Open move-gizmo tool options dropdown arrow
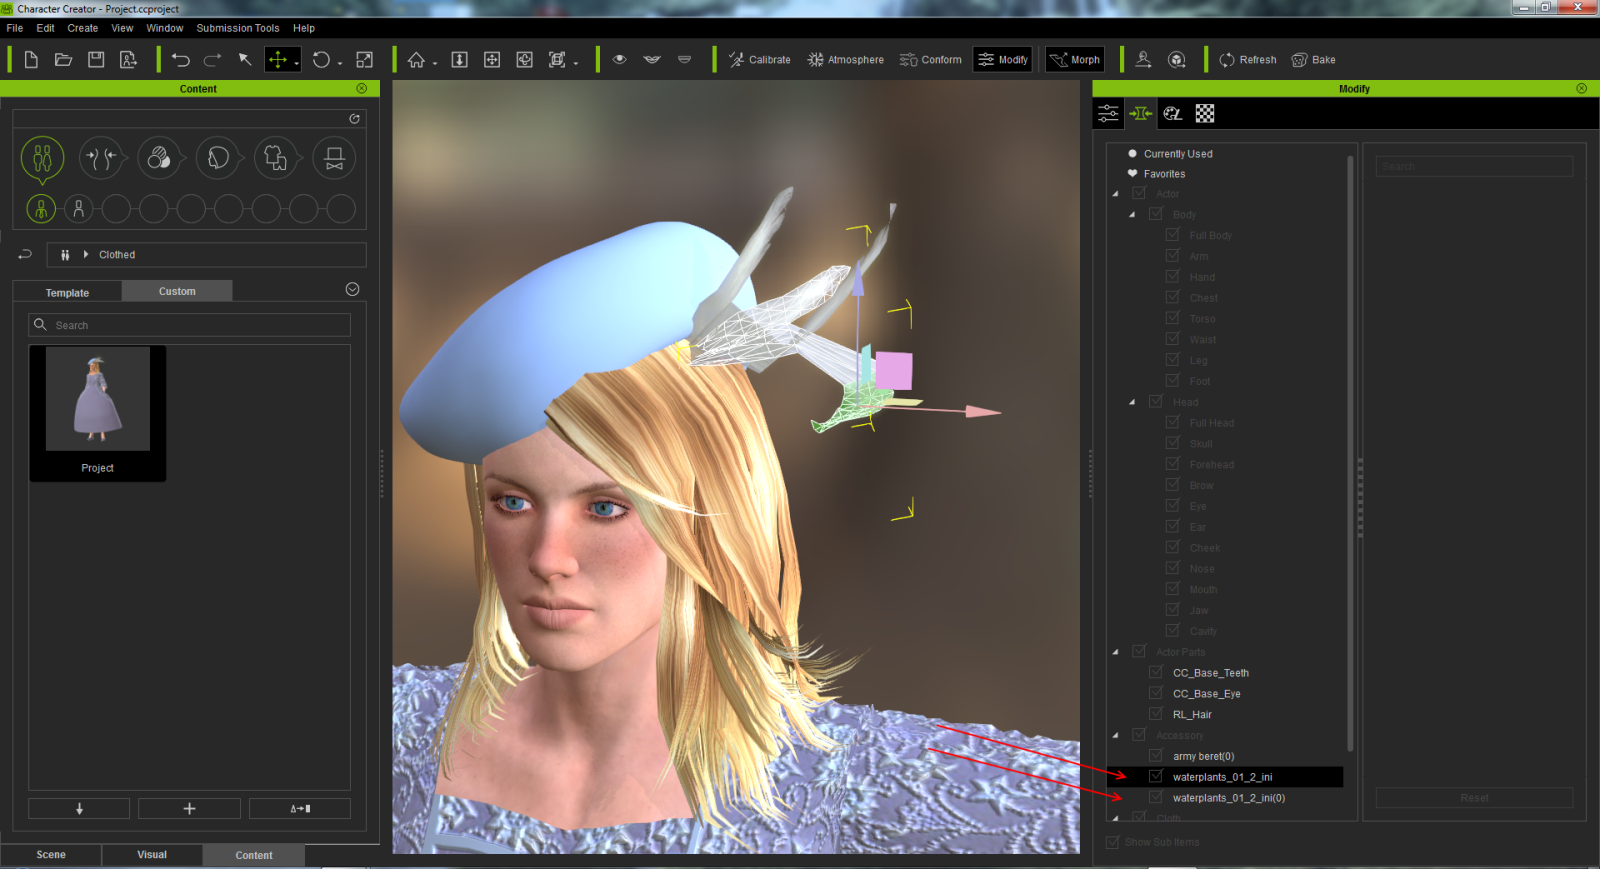1600x869 pixels. (297, 64)
